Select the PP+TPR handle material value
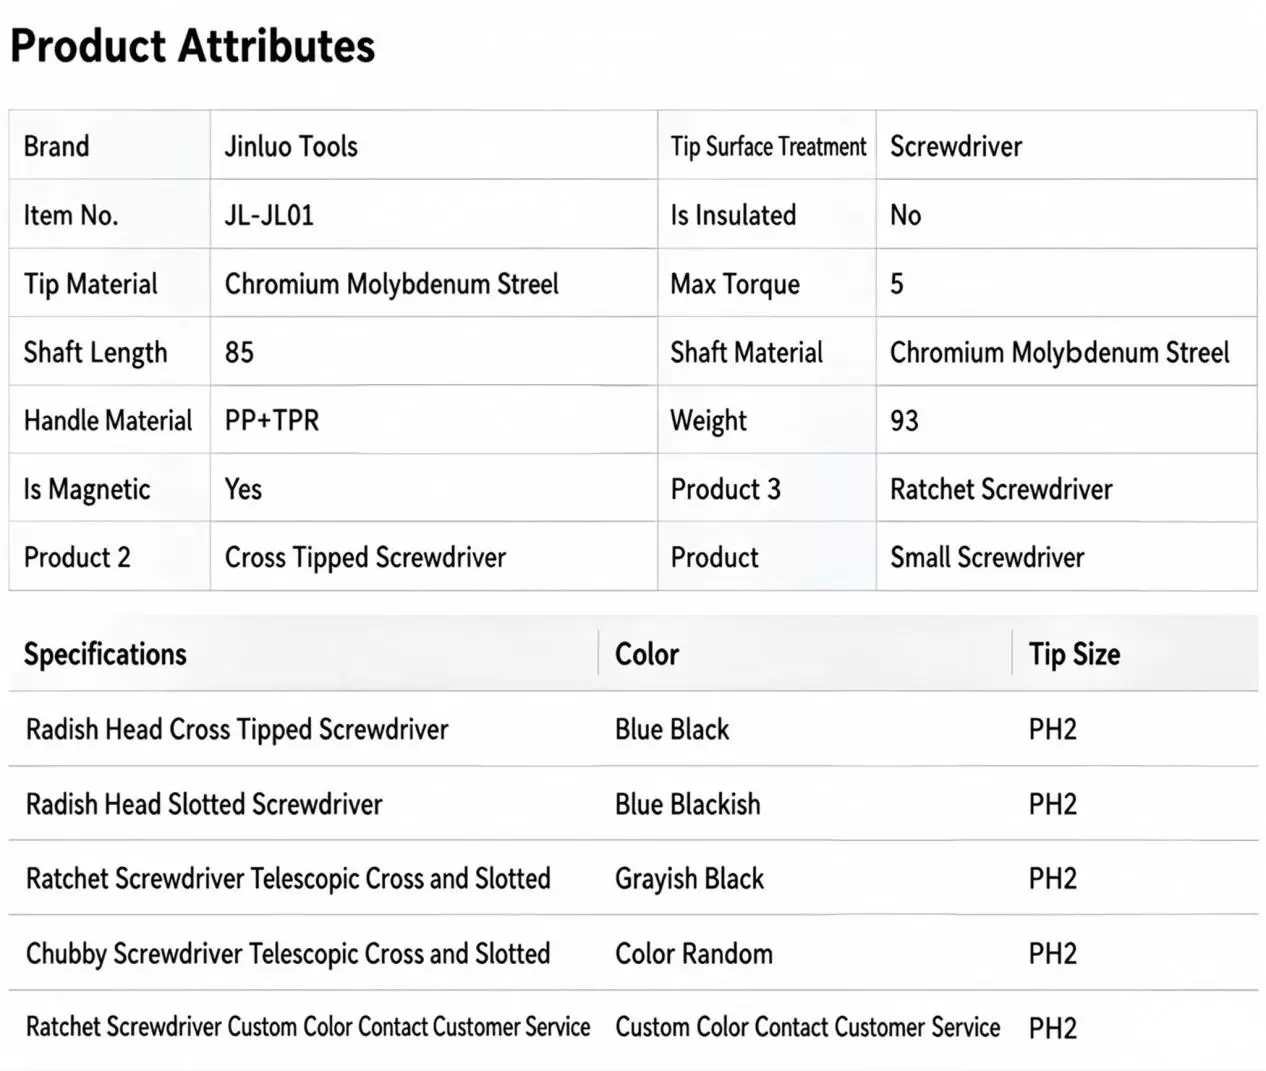This screenshot has height=1071, width=1266. tap(272, 420)
